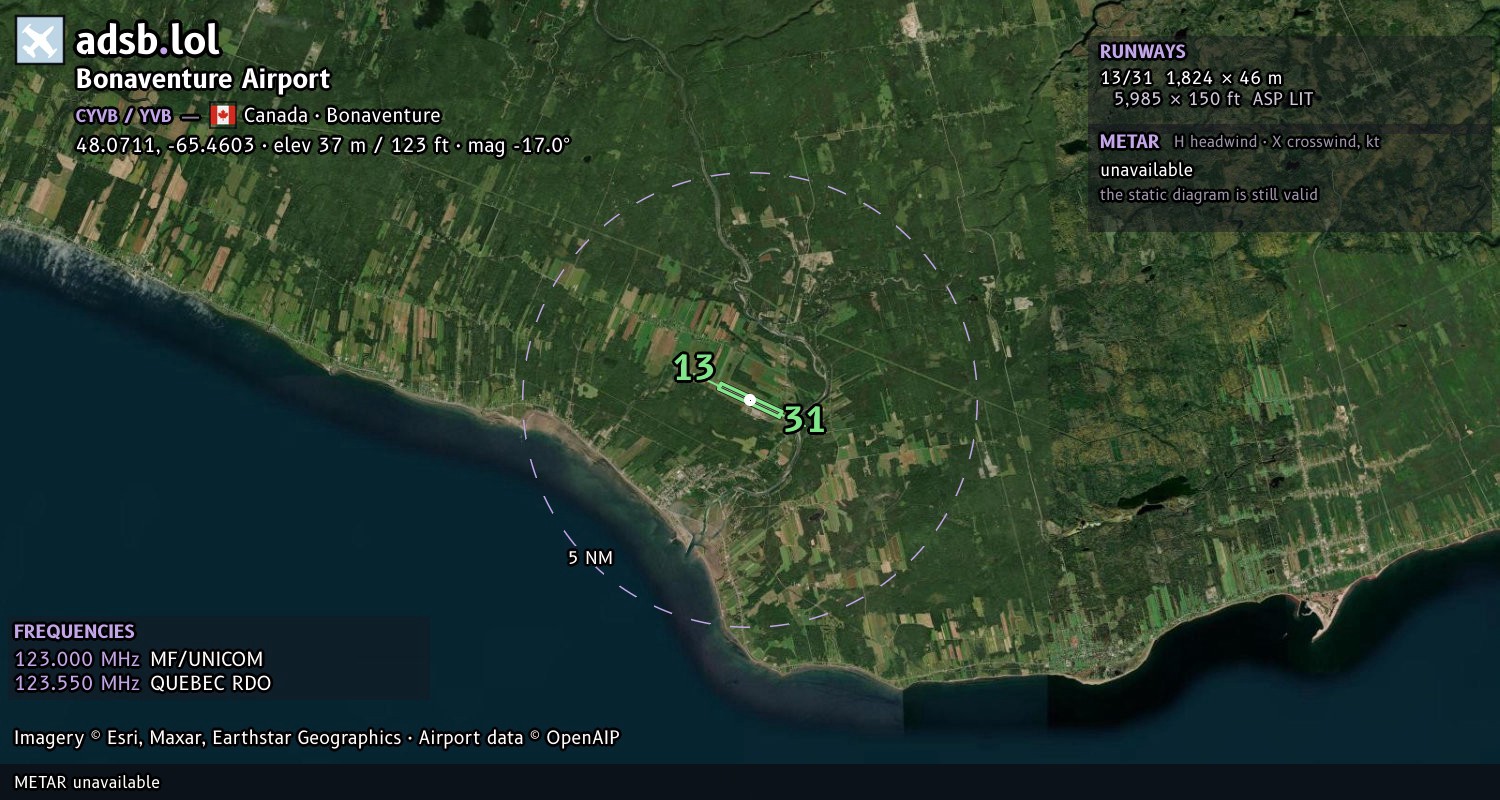
Task: Click the MF/UNICOM frequency label
Action: click(206, 659)
